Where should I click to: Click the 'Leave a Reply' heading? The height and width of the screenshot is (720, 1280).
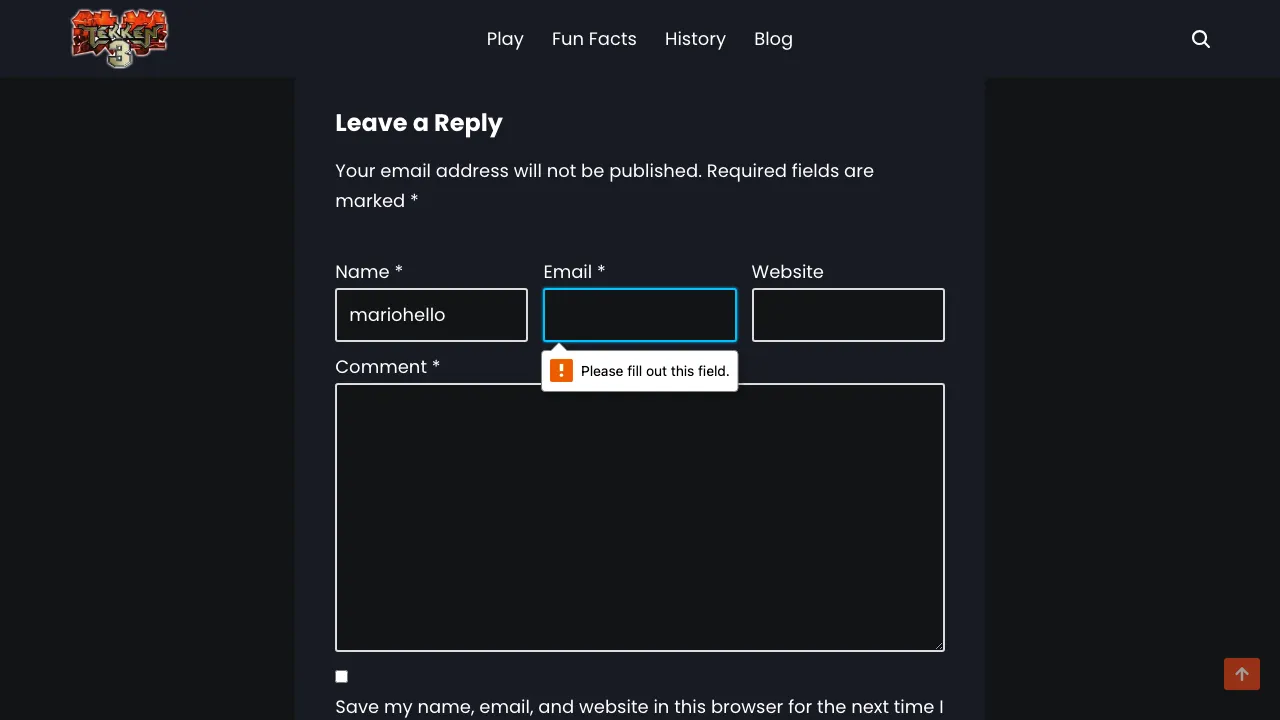click(x=419, y=123)
